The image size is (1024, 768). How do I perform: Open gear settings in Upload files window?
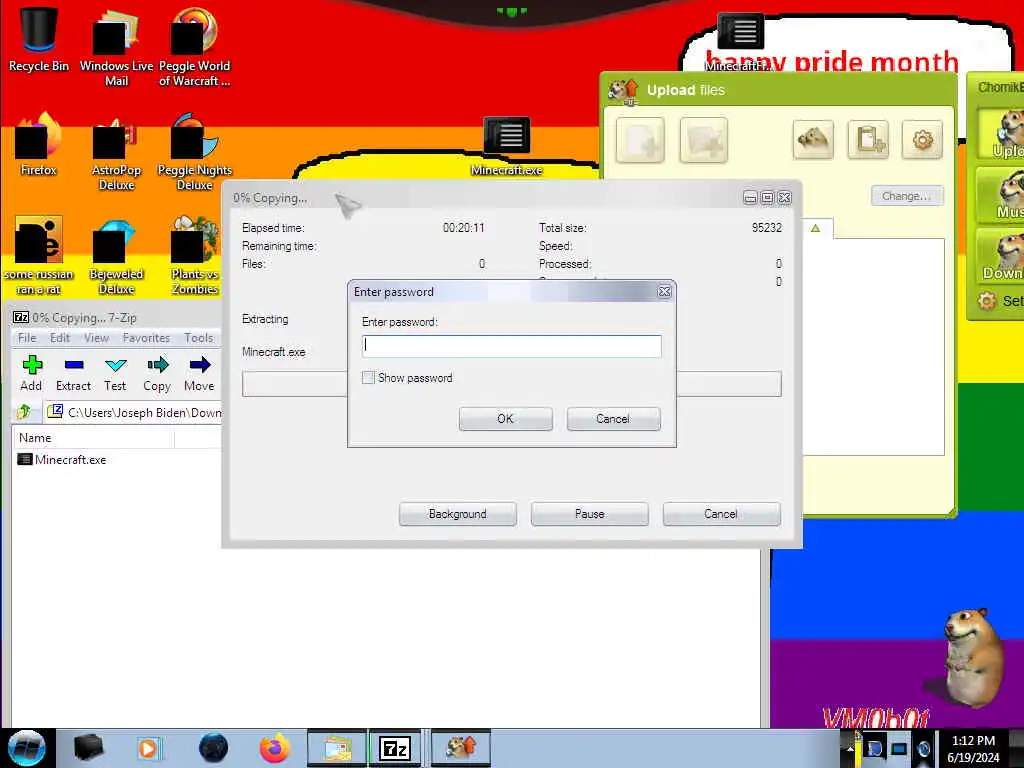922,139
